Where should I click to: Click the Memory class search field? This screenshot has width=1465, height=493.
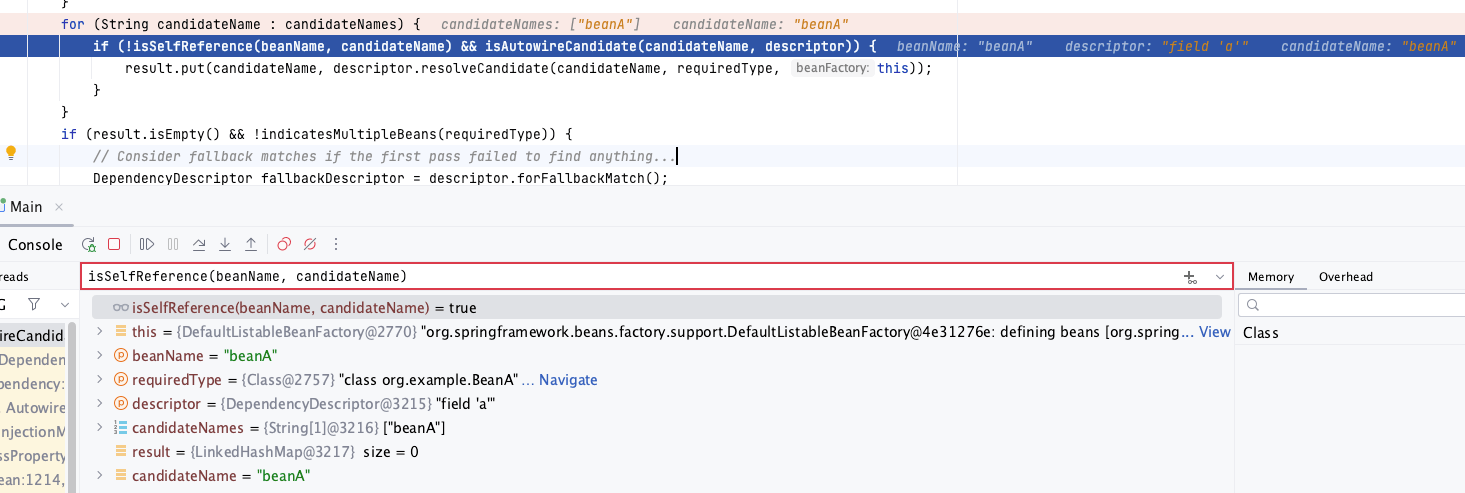pyautogui.click(x=1351, y=305)
